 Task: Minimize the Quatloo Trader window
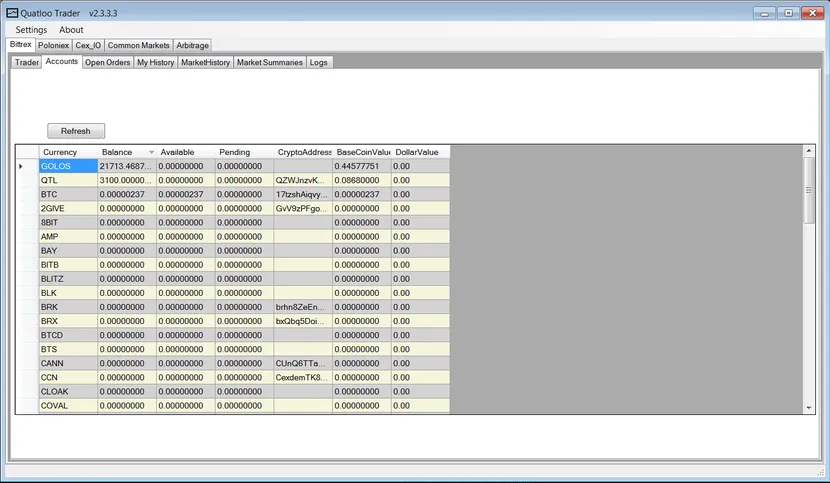pyautogui.click(x=764, y=13)
